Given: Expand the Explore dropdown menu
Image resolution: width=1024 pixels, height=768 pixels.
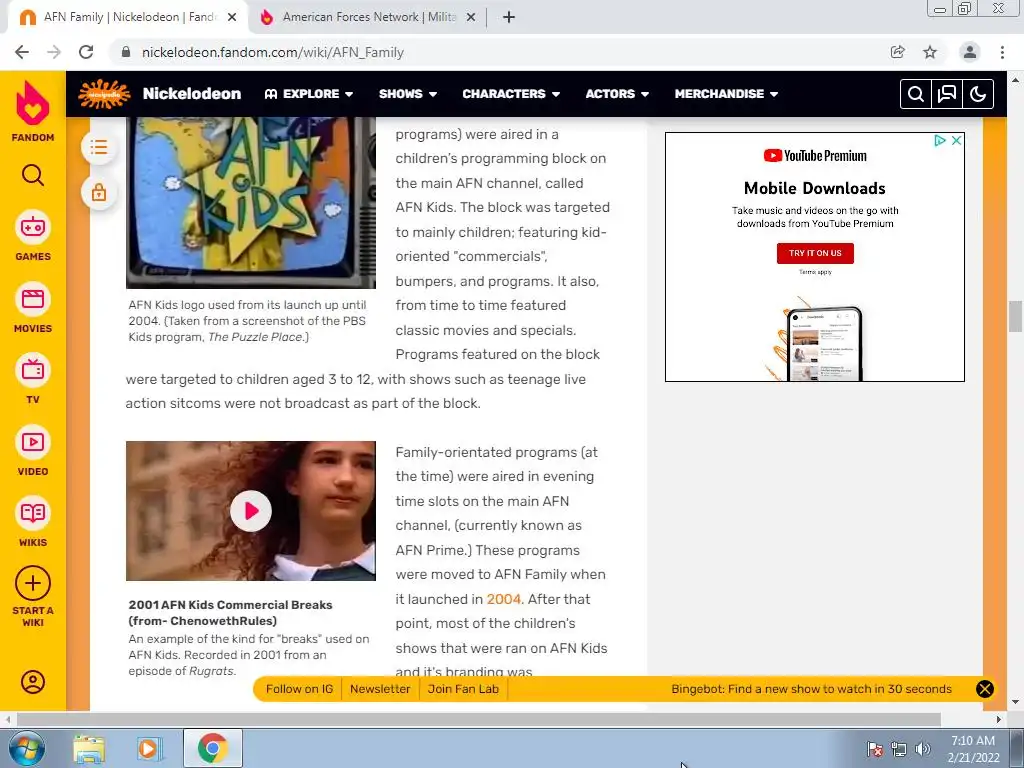Looking at the screenshot, I should click(x=309, y=94).
